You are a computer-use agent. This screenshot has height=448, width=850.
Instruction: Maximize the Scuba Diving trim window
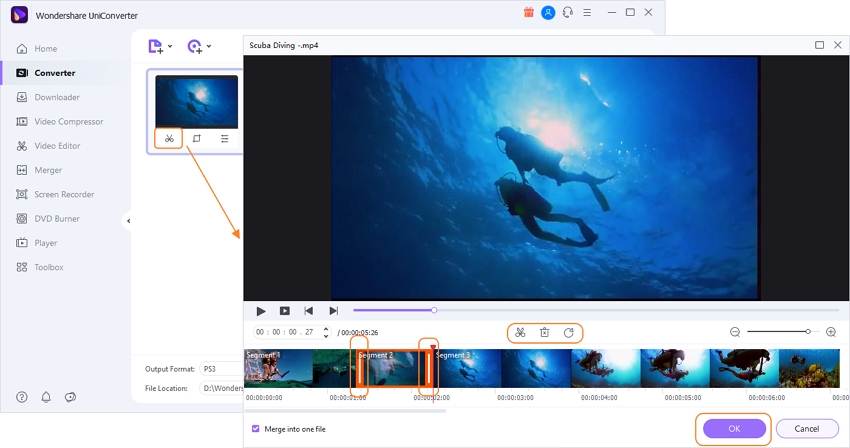820,45
